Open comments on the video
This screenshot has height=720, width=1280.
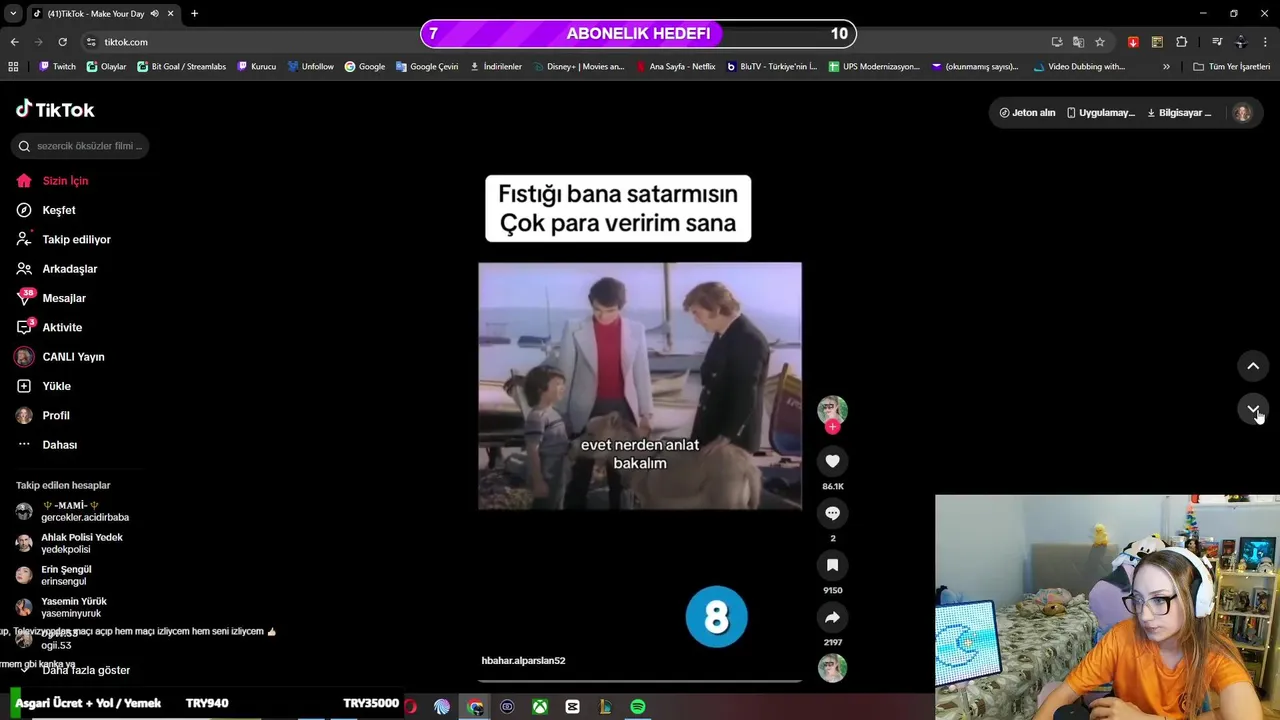click(x=832, y=513)
